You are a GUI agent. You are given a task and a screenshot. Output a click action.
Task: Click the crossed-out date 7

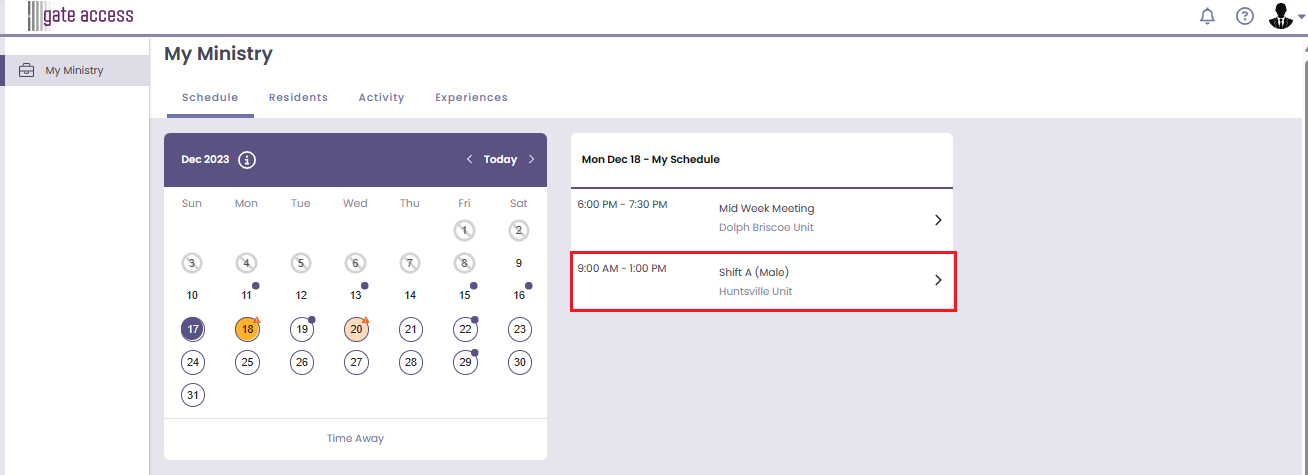coord(410,264)
